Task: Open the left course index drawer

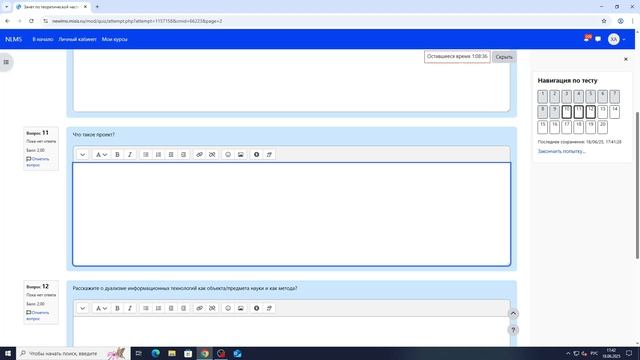Action: tap(6, 62)
